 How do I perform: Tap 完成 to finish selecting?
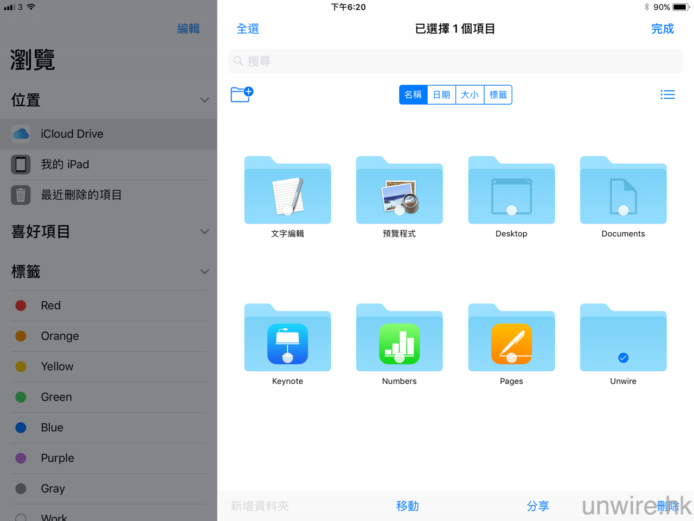click(x=662, y=29)
